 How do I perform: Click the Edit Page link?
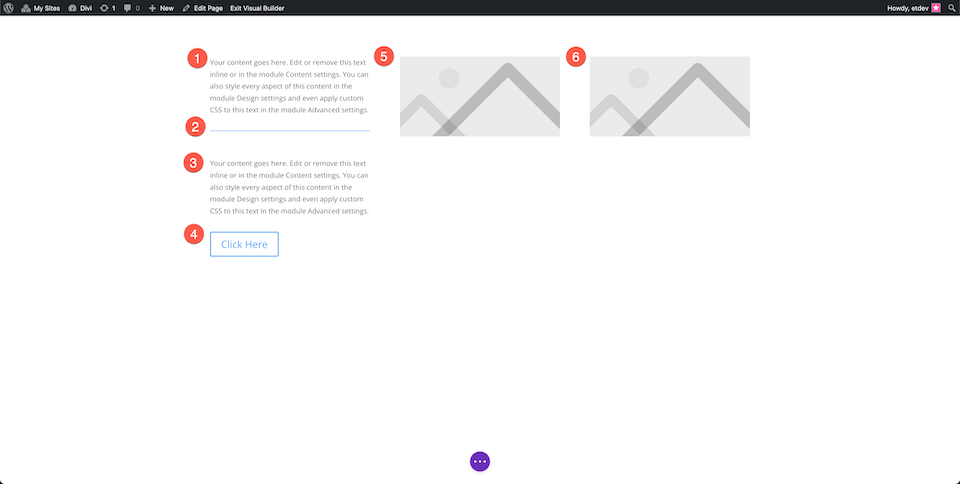[x=203, y=8]
